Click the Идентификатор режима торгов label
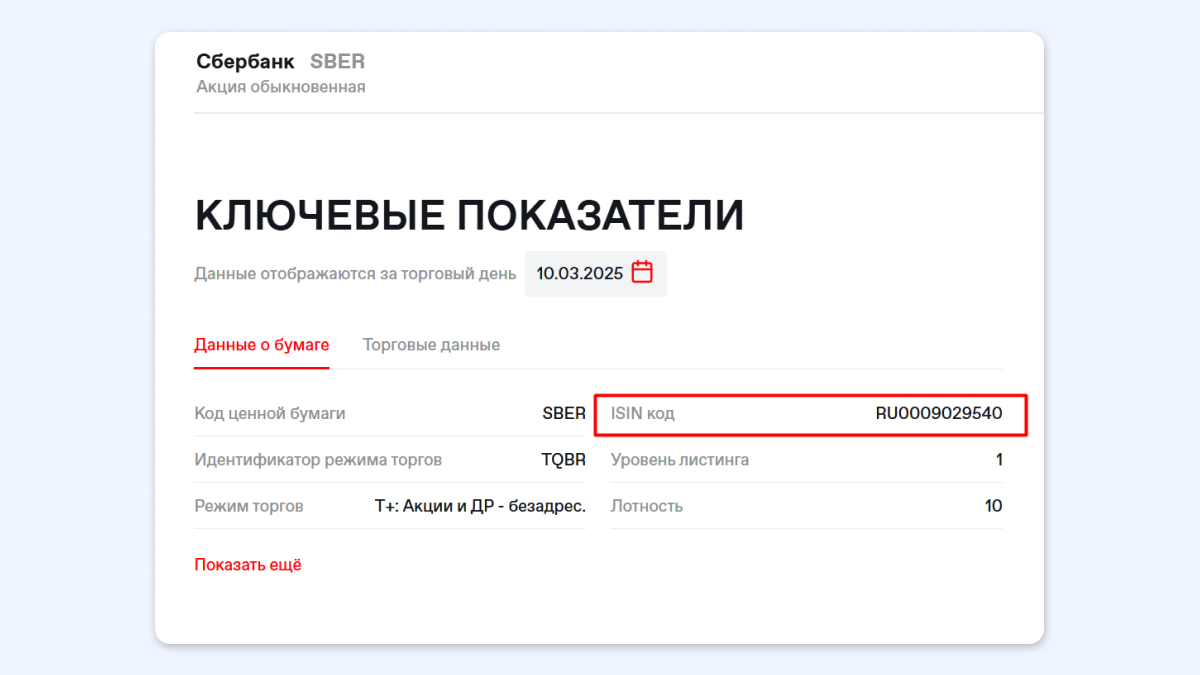 point(318,460)
